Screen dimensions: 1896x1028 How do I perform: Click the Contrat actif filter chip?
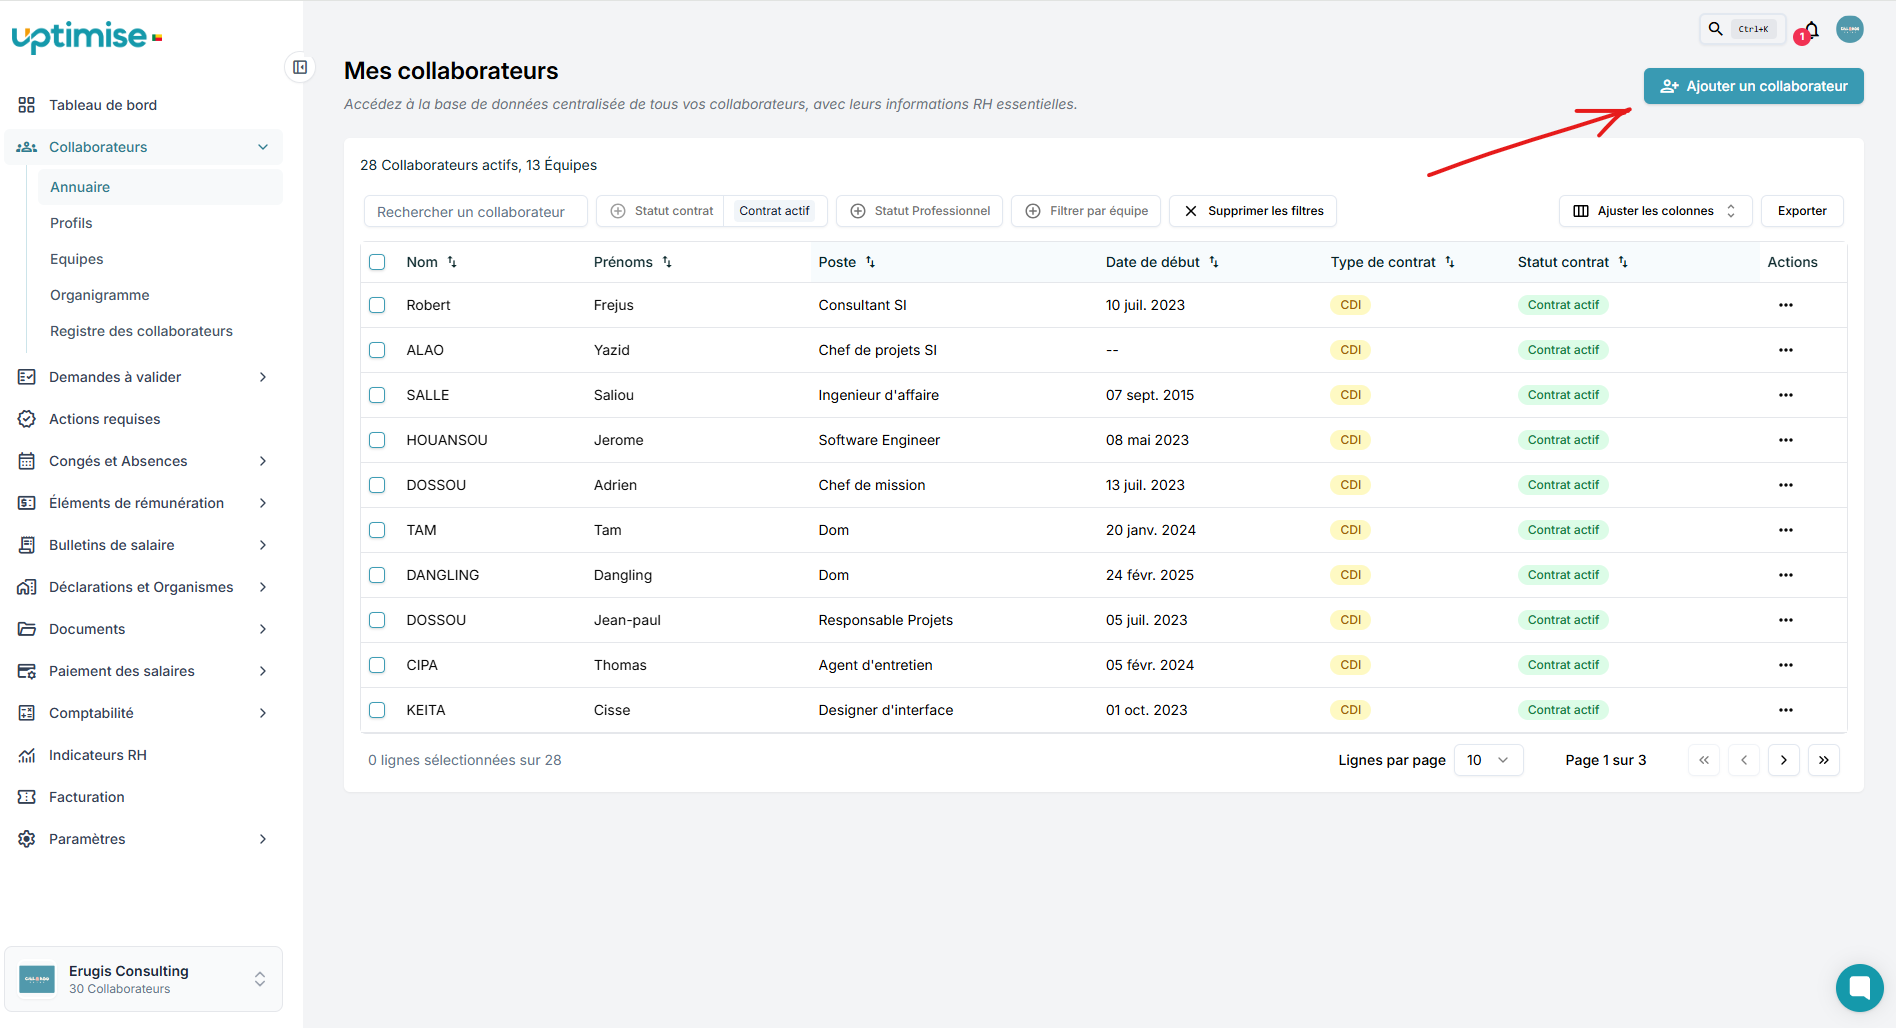click(x=774, y=211)
